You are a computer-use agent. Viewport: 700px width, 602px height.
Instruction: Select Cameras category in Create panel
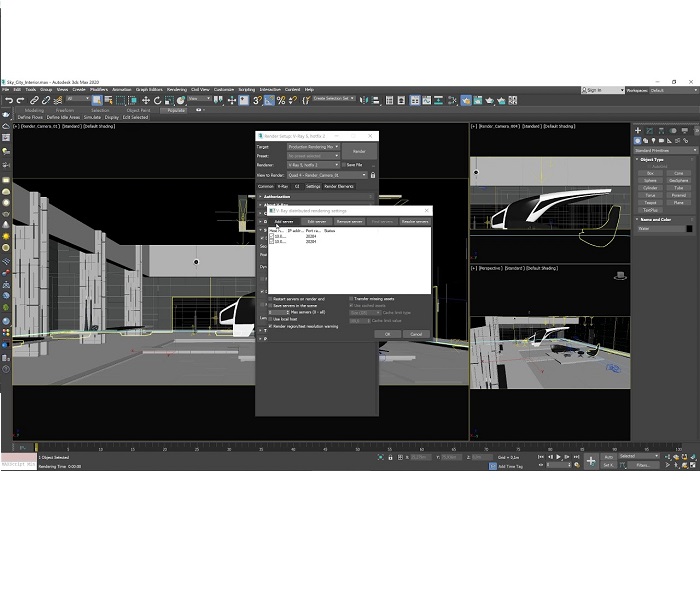click(661, 141)
